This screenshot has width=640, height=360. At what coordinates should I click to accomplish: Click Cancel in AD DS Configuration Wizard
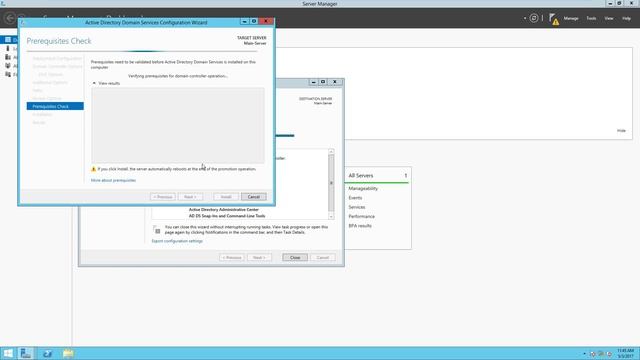click(253, 197)
